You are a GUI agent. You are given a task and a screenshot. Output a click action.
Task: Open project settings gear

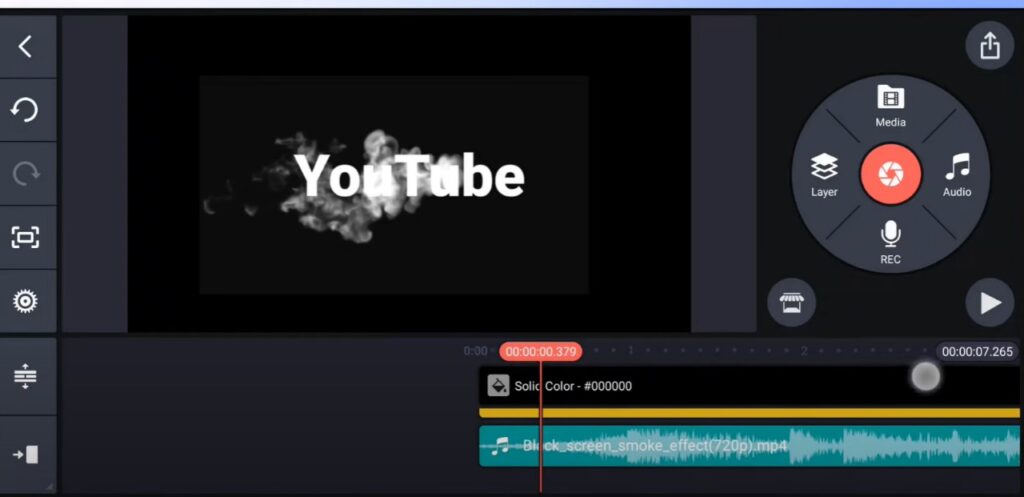tap(25, 301)
